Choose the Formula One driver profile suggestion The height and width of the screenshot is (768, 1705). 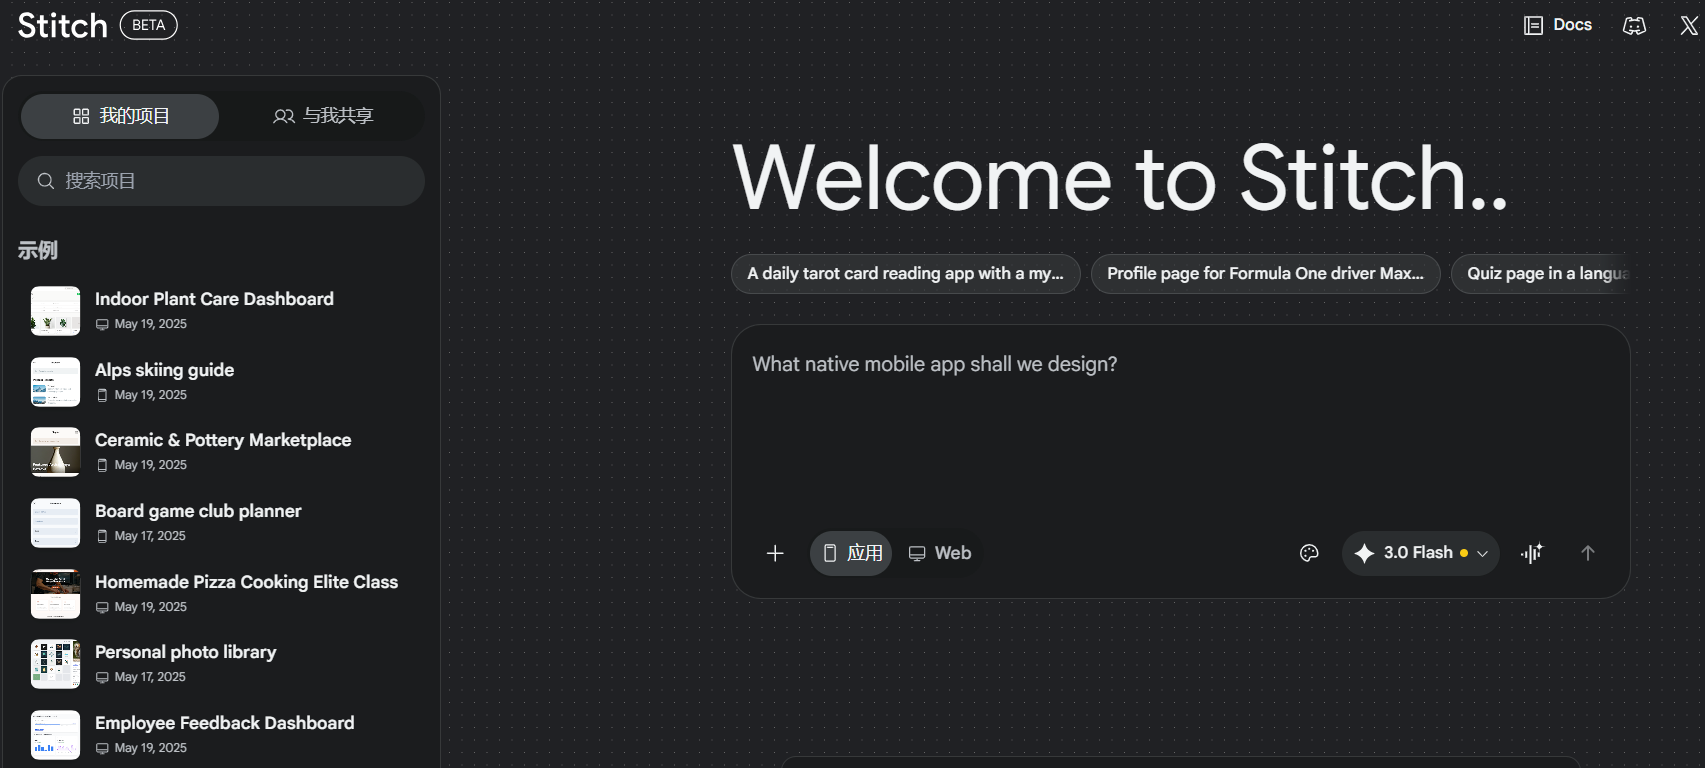coord(1265,274)
